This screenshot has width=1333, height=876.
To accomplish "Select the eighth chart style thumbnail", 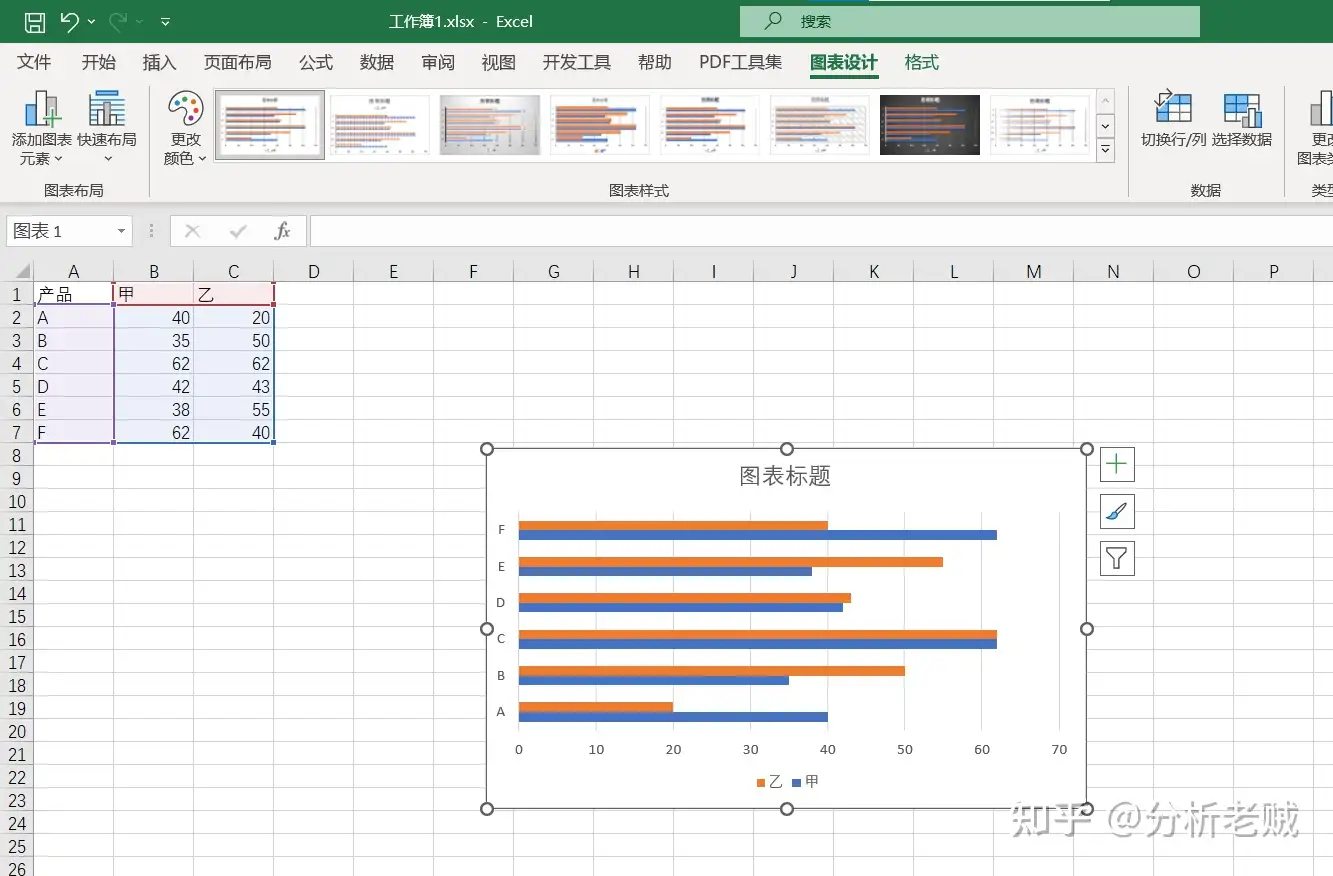I will coord(1040,125).
